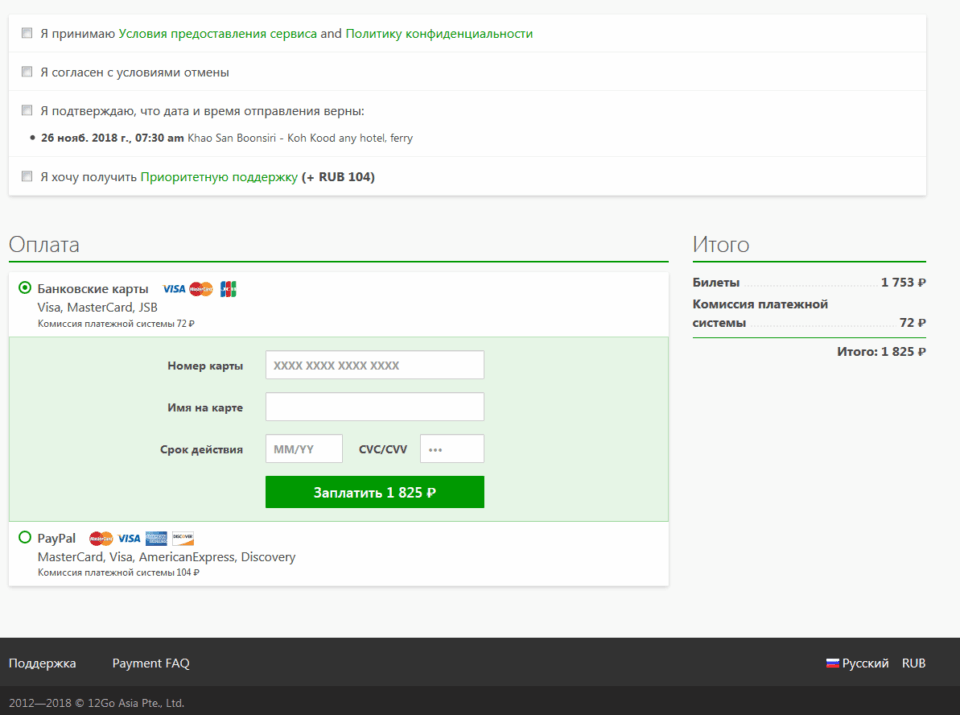Open the Русский language selector
The height and width of the screenshot is (715, 960).
pyautogui.click(x=865, y=663)
